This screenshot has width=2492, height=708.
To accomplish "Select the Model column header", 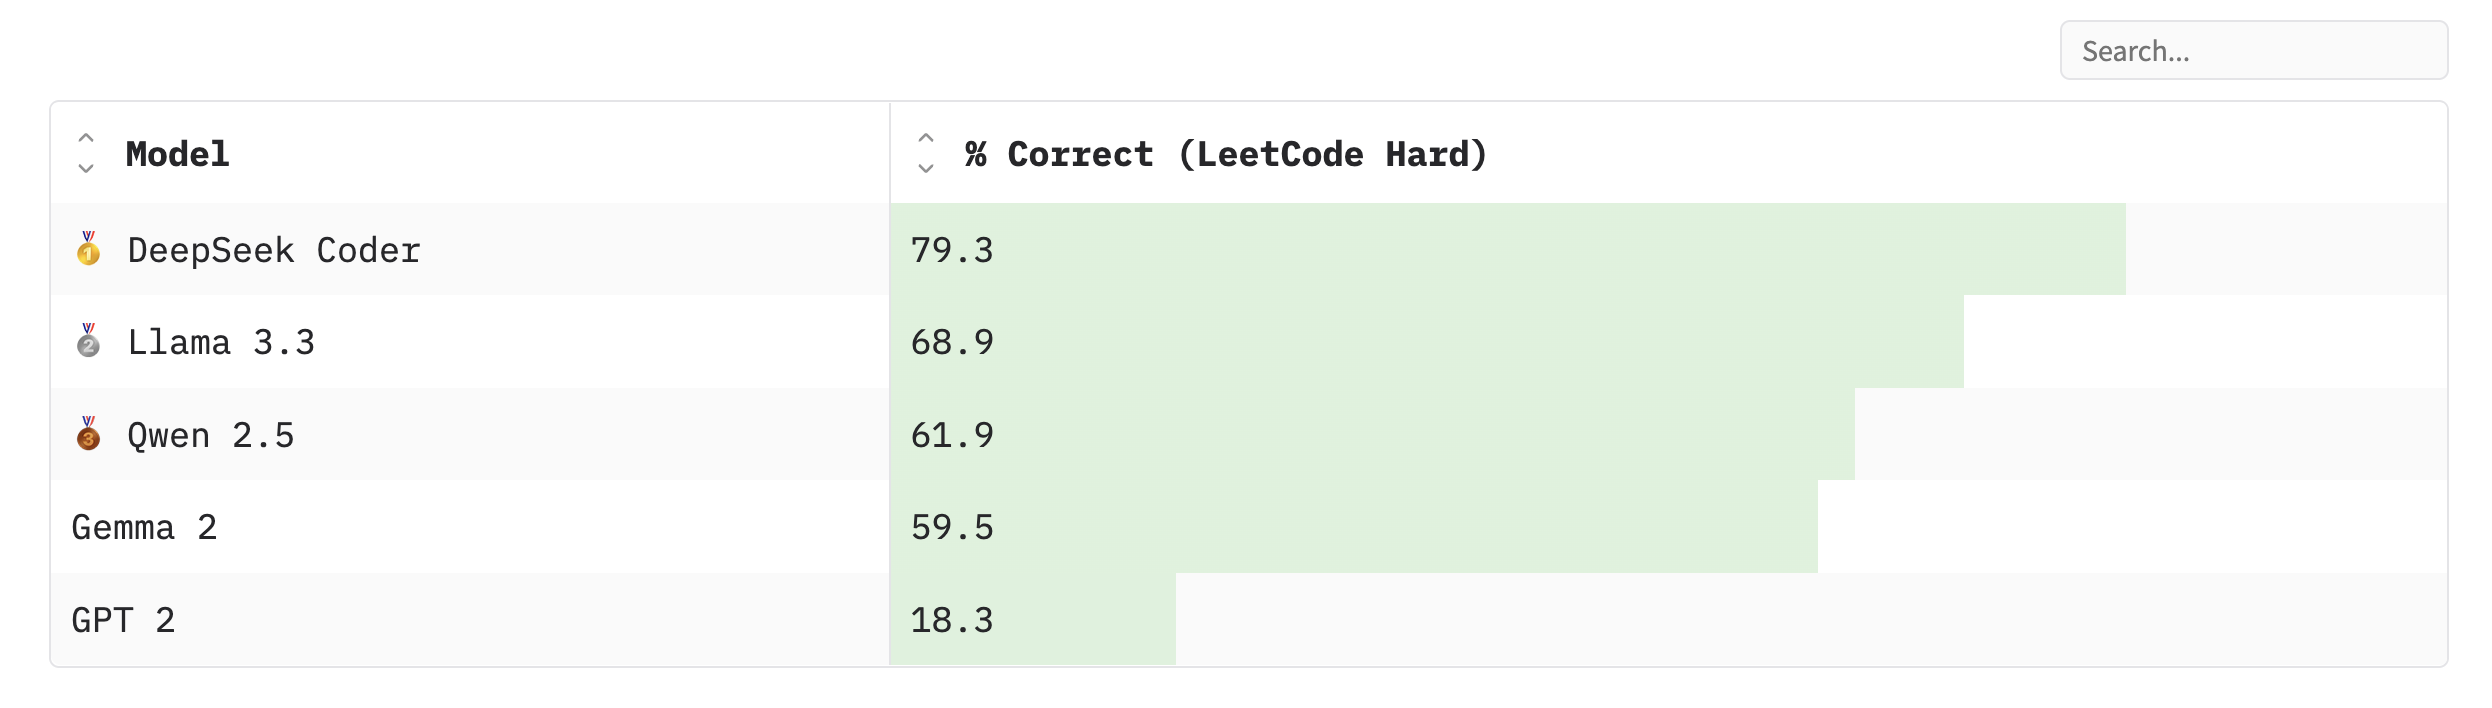I will (177, 154).
